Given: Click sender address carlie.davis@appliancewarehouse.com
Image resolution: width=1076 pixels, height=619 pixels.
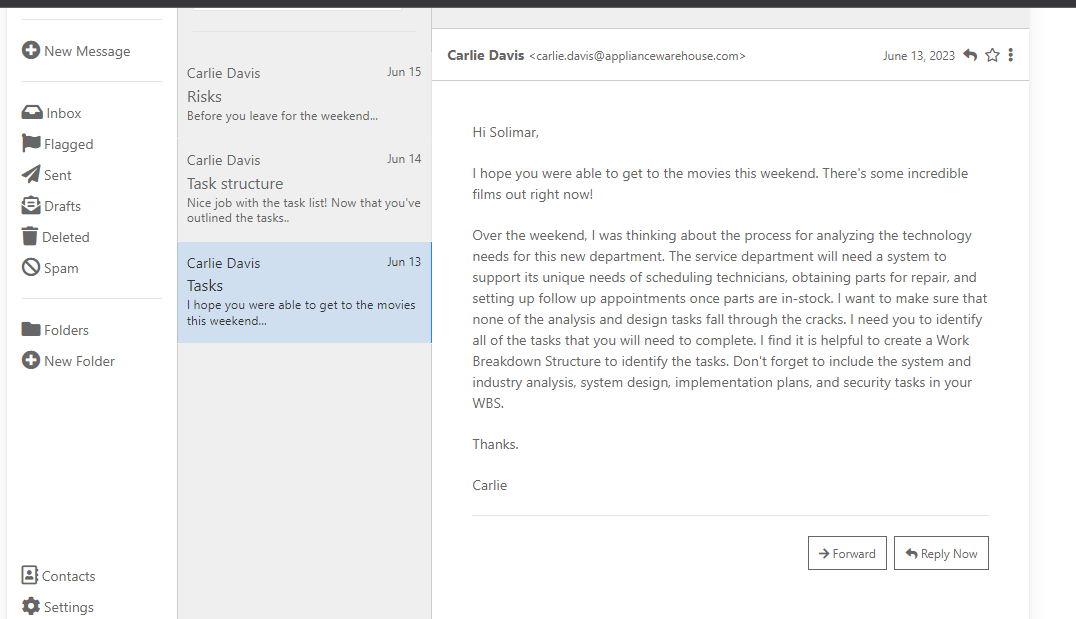Looking at the screenshot, I should point(637,56).
